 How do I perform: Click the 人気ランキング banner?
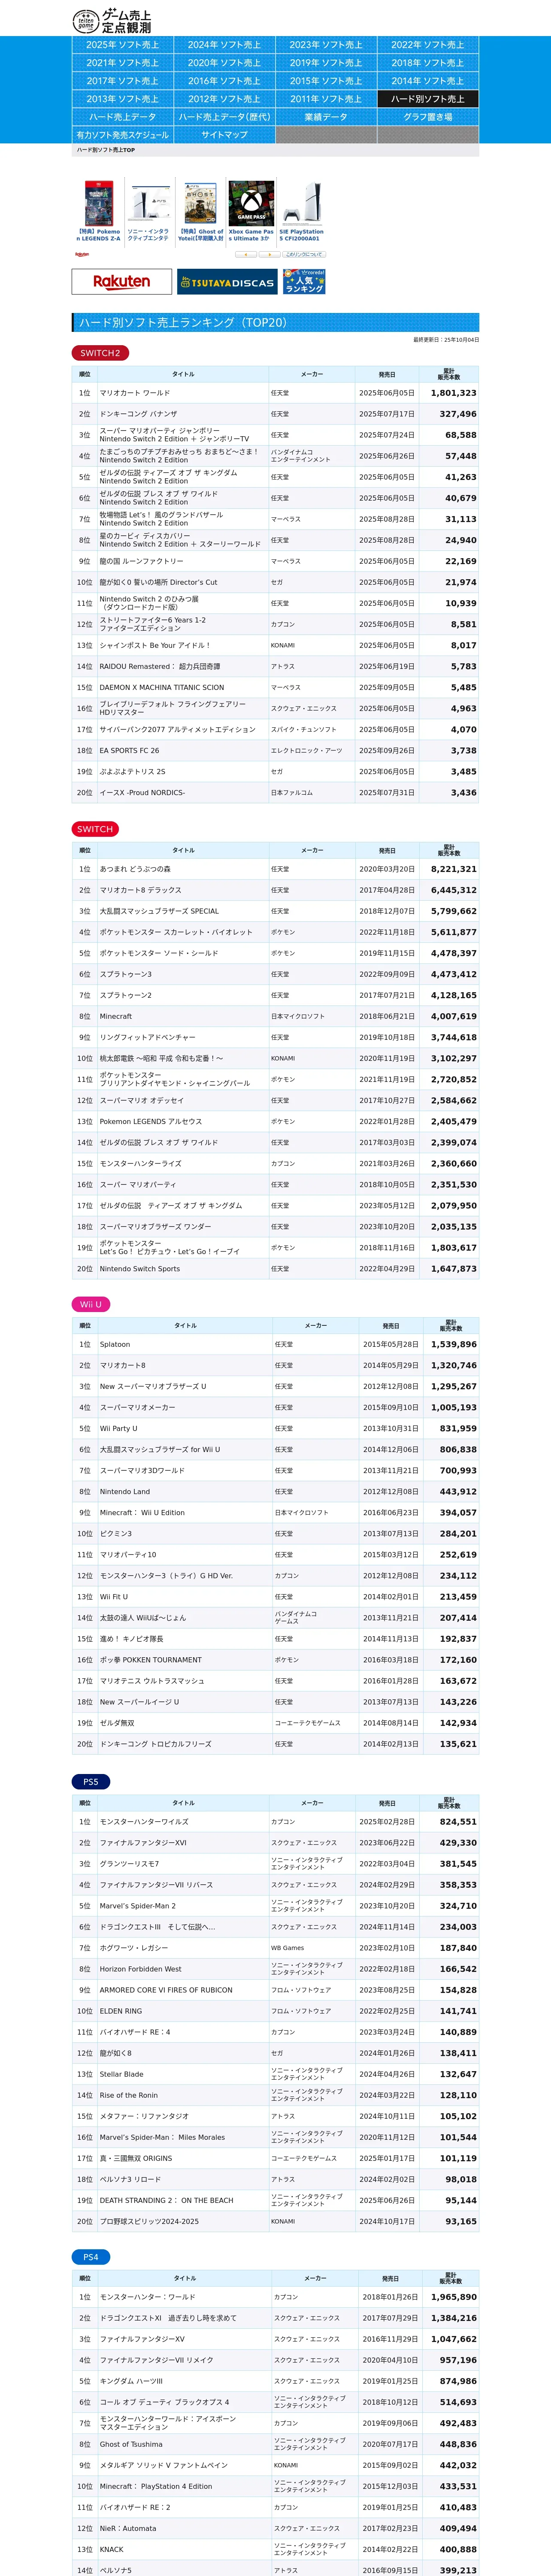click(304, 281)
